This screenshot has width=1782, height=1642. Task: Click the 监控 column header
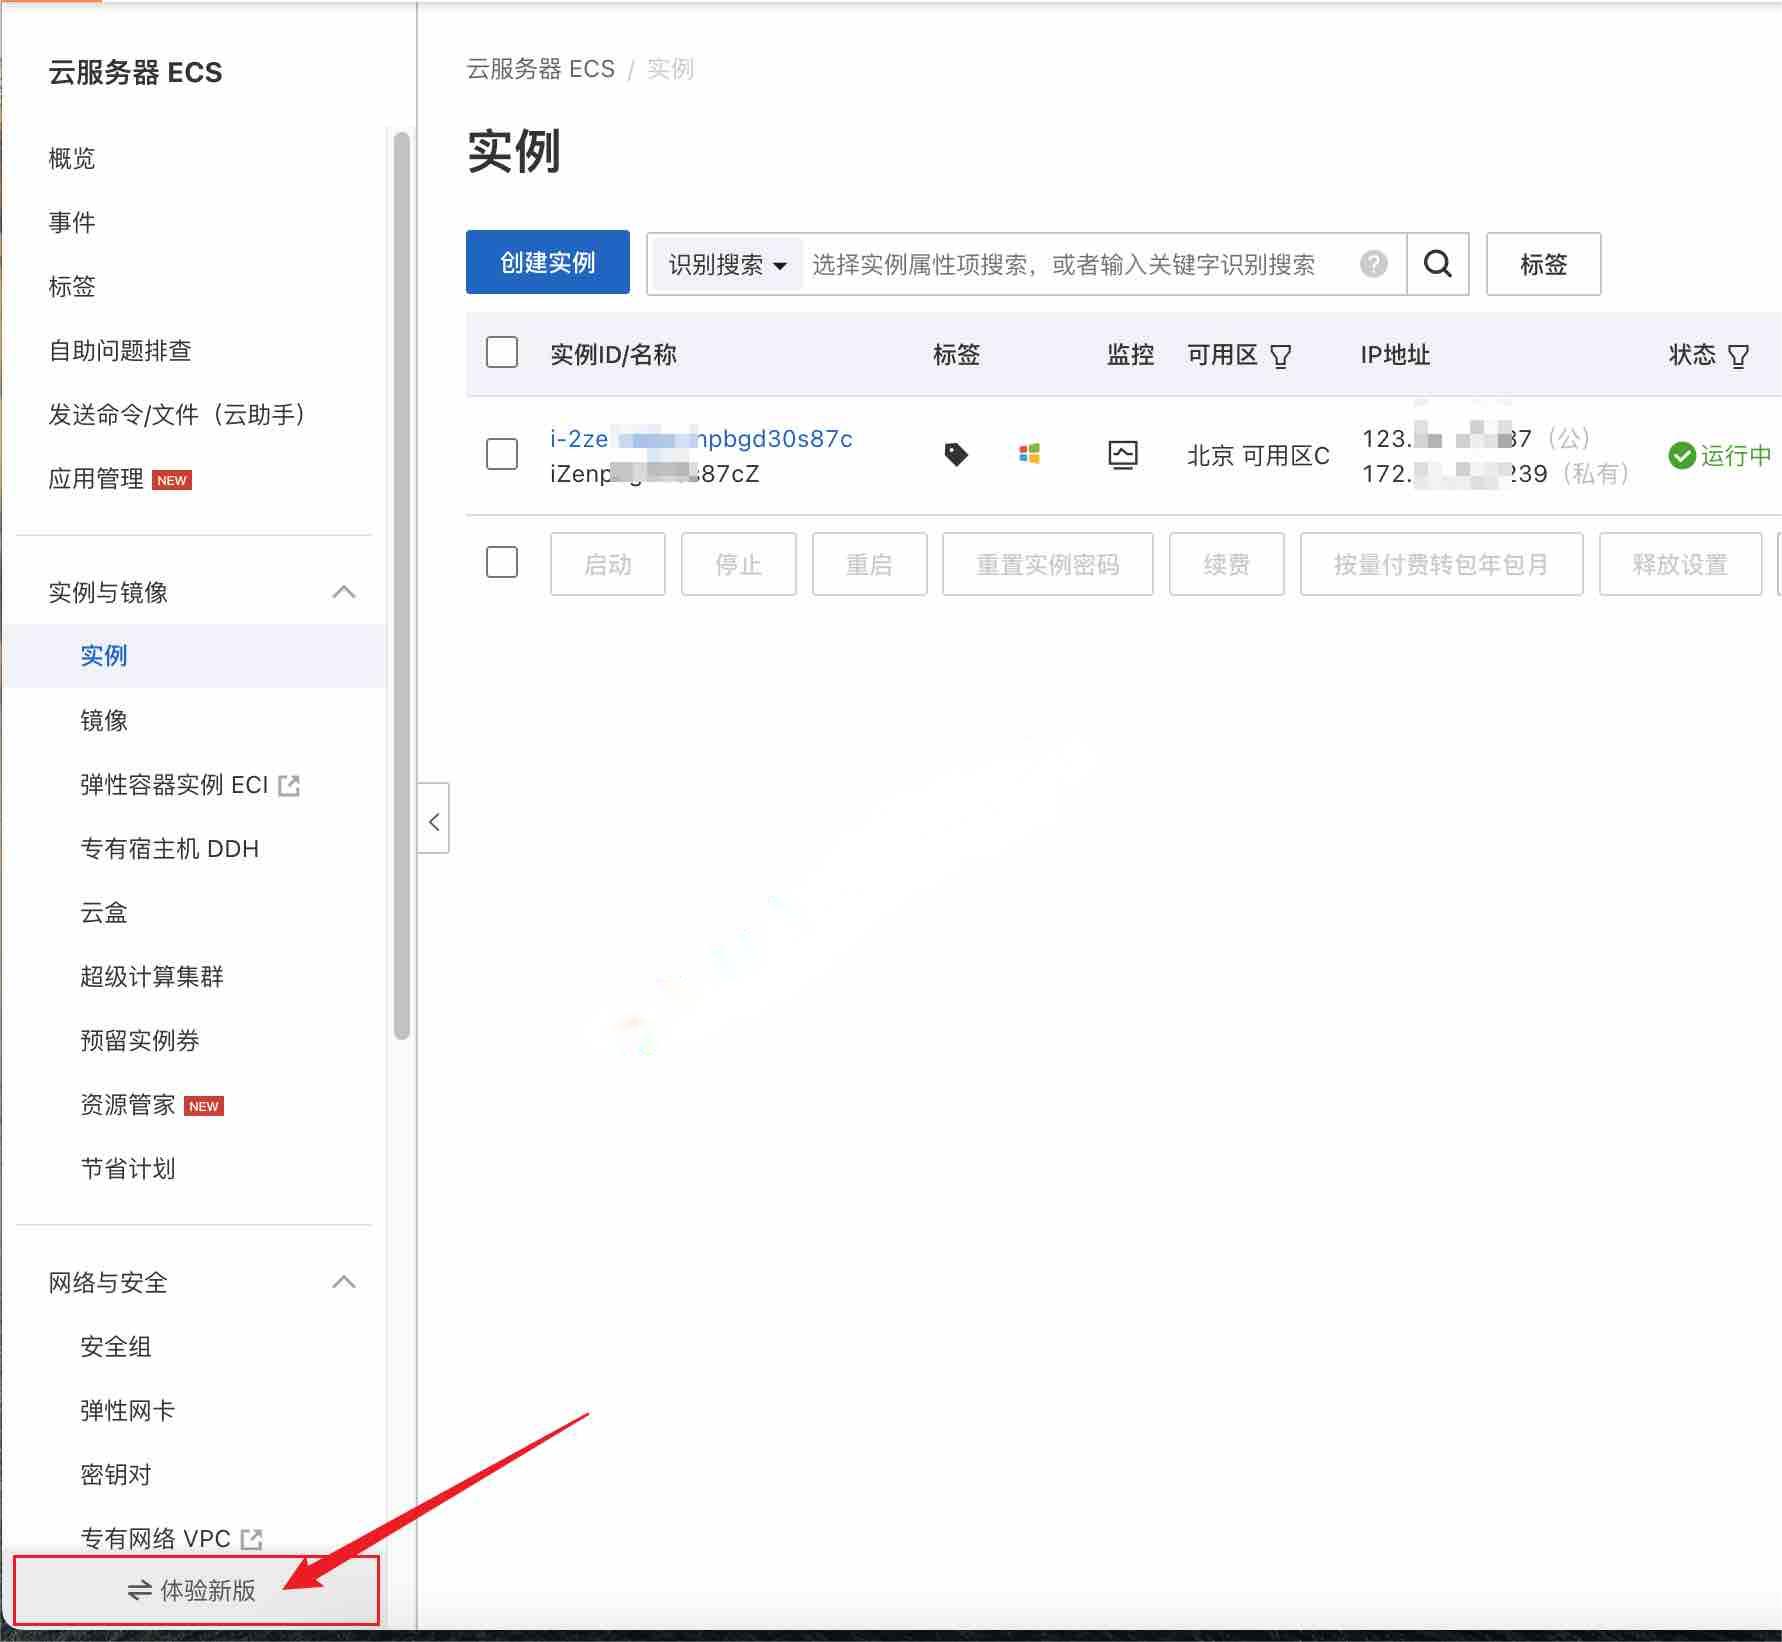click(x=1130, y=355)
